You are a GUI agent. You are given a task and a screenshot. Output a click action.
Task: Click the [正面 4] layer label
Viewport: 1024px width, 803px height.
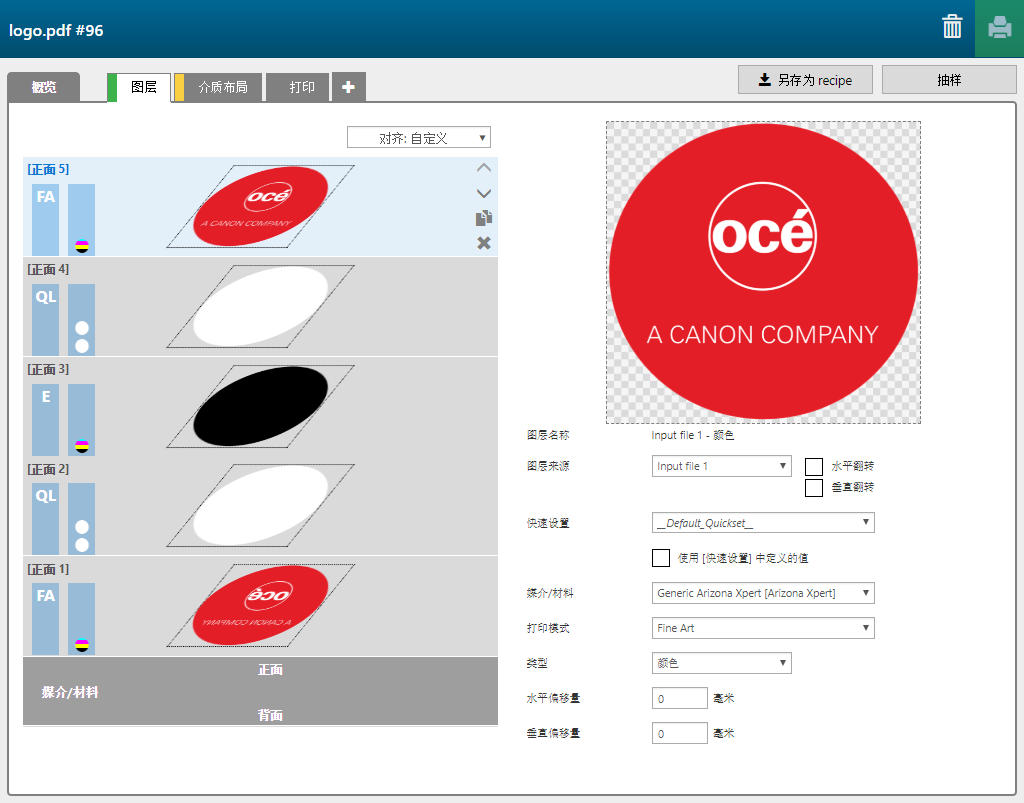pyautogui.click(x=48, y=269)
